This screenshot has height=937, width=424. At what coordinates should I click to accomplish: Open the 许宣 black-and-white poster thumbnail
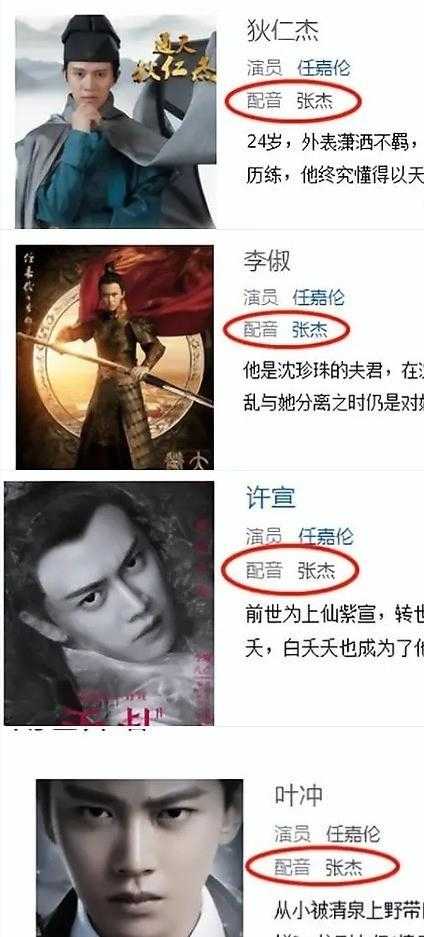pos(109,603)
